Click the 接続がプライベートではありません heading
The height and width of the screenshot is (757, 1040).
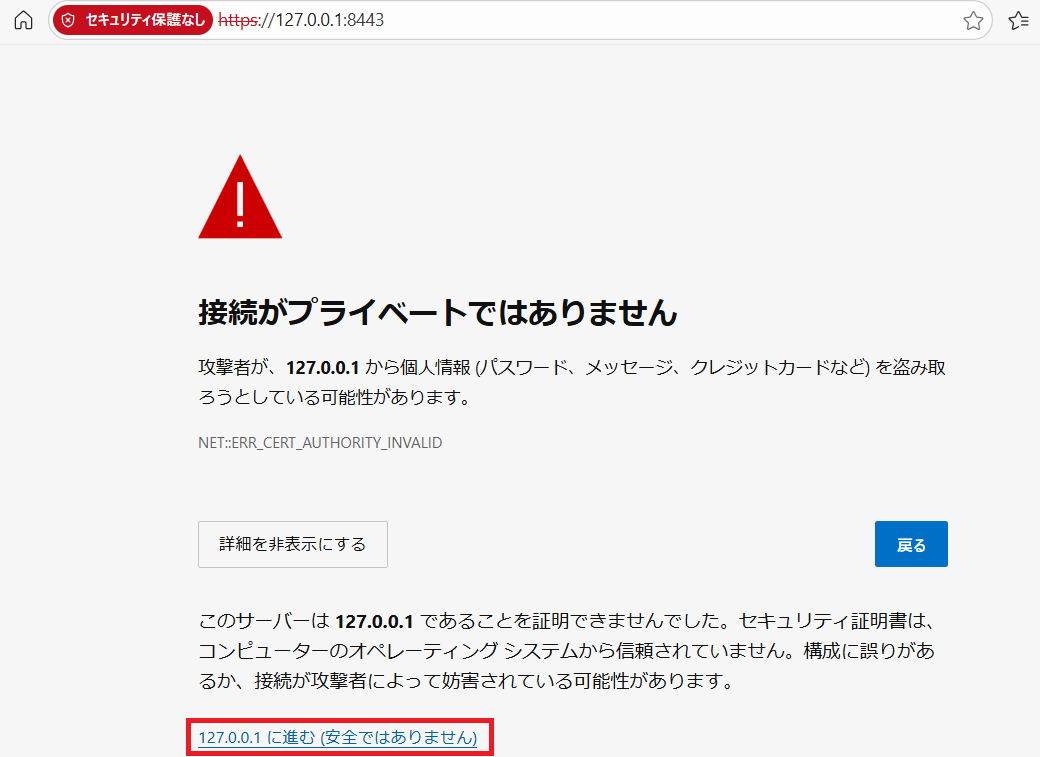438,313
